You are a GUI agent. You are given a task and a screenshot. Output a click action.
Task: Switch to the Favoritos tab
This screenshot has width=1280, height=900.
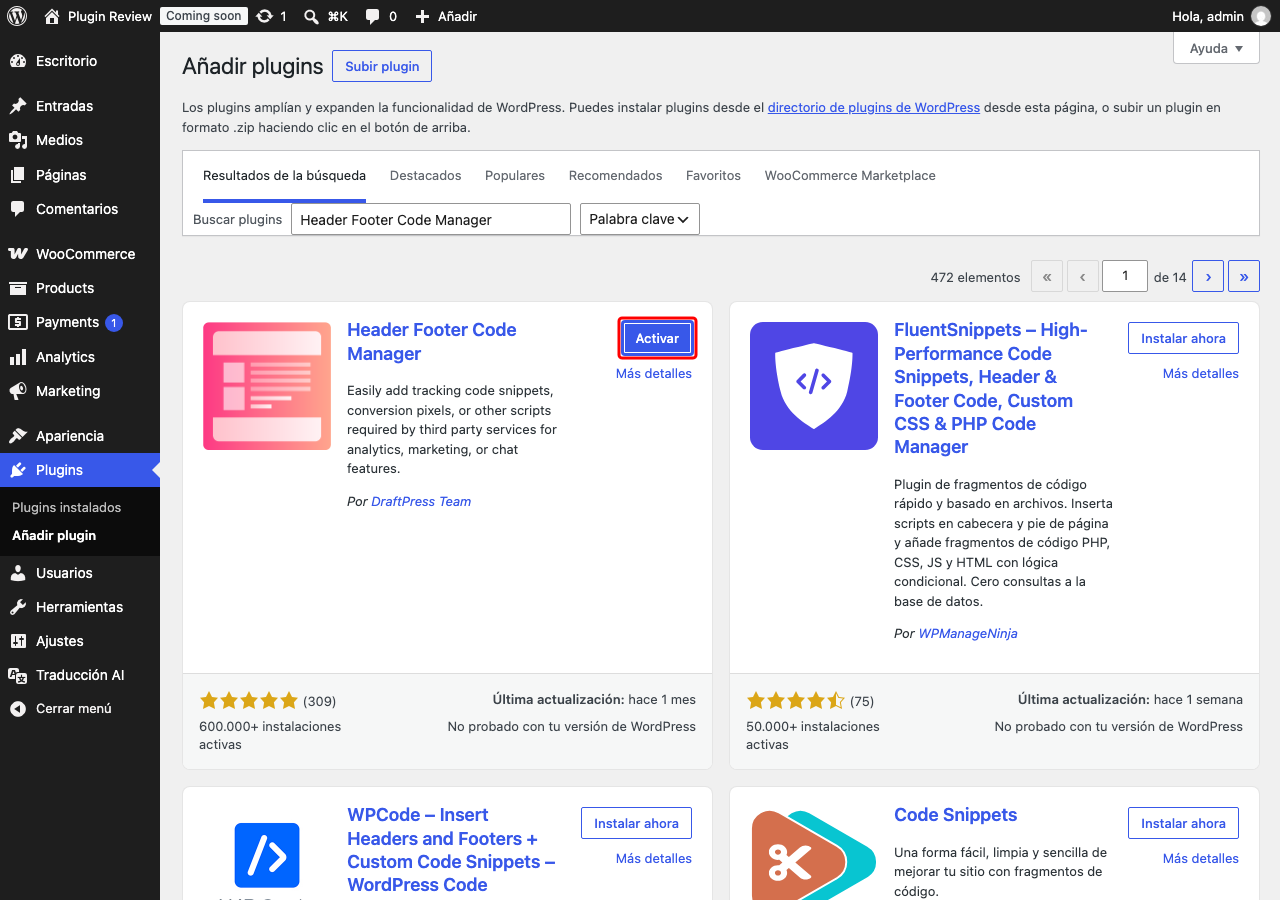tap(713, 176)
